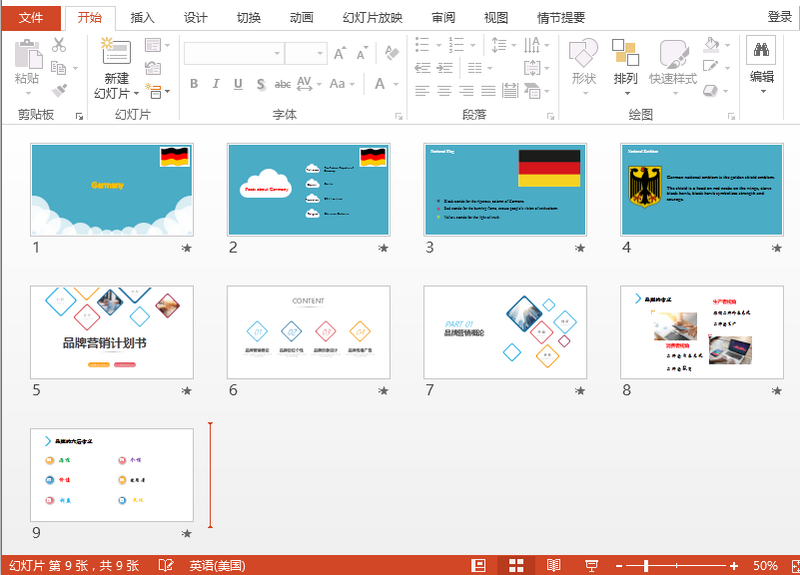Toggle Underline formatting

click(x=238, y=84)
